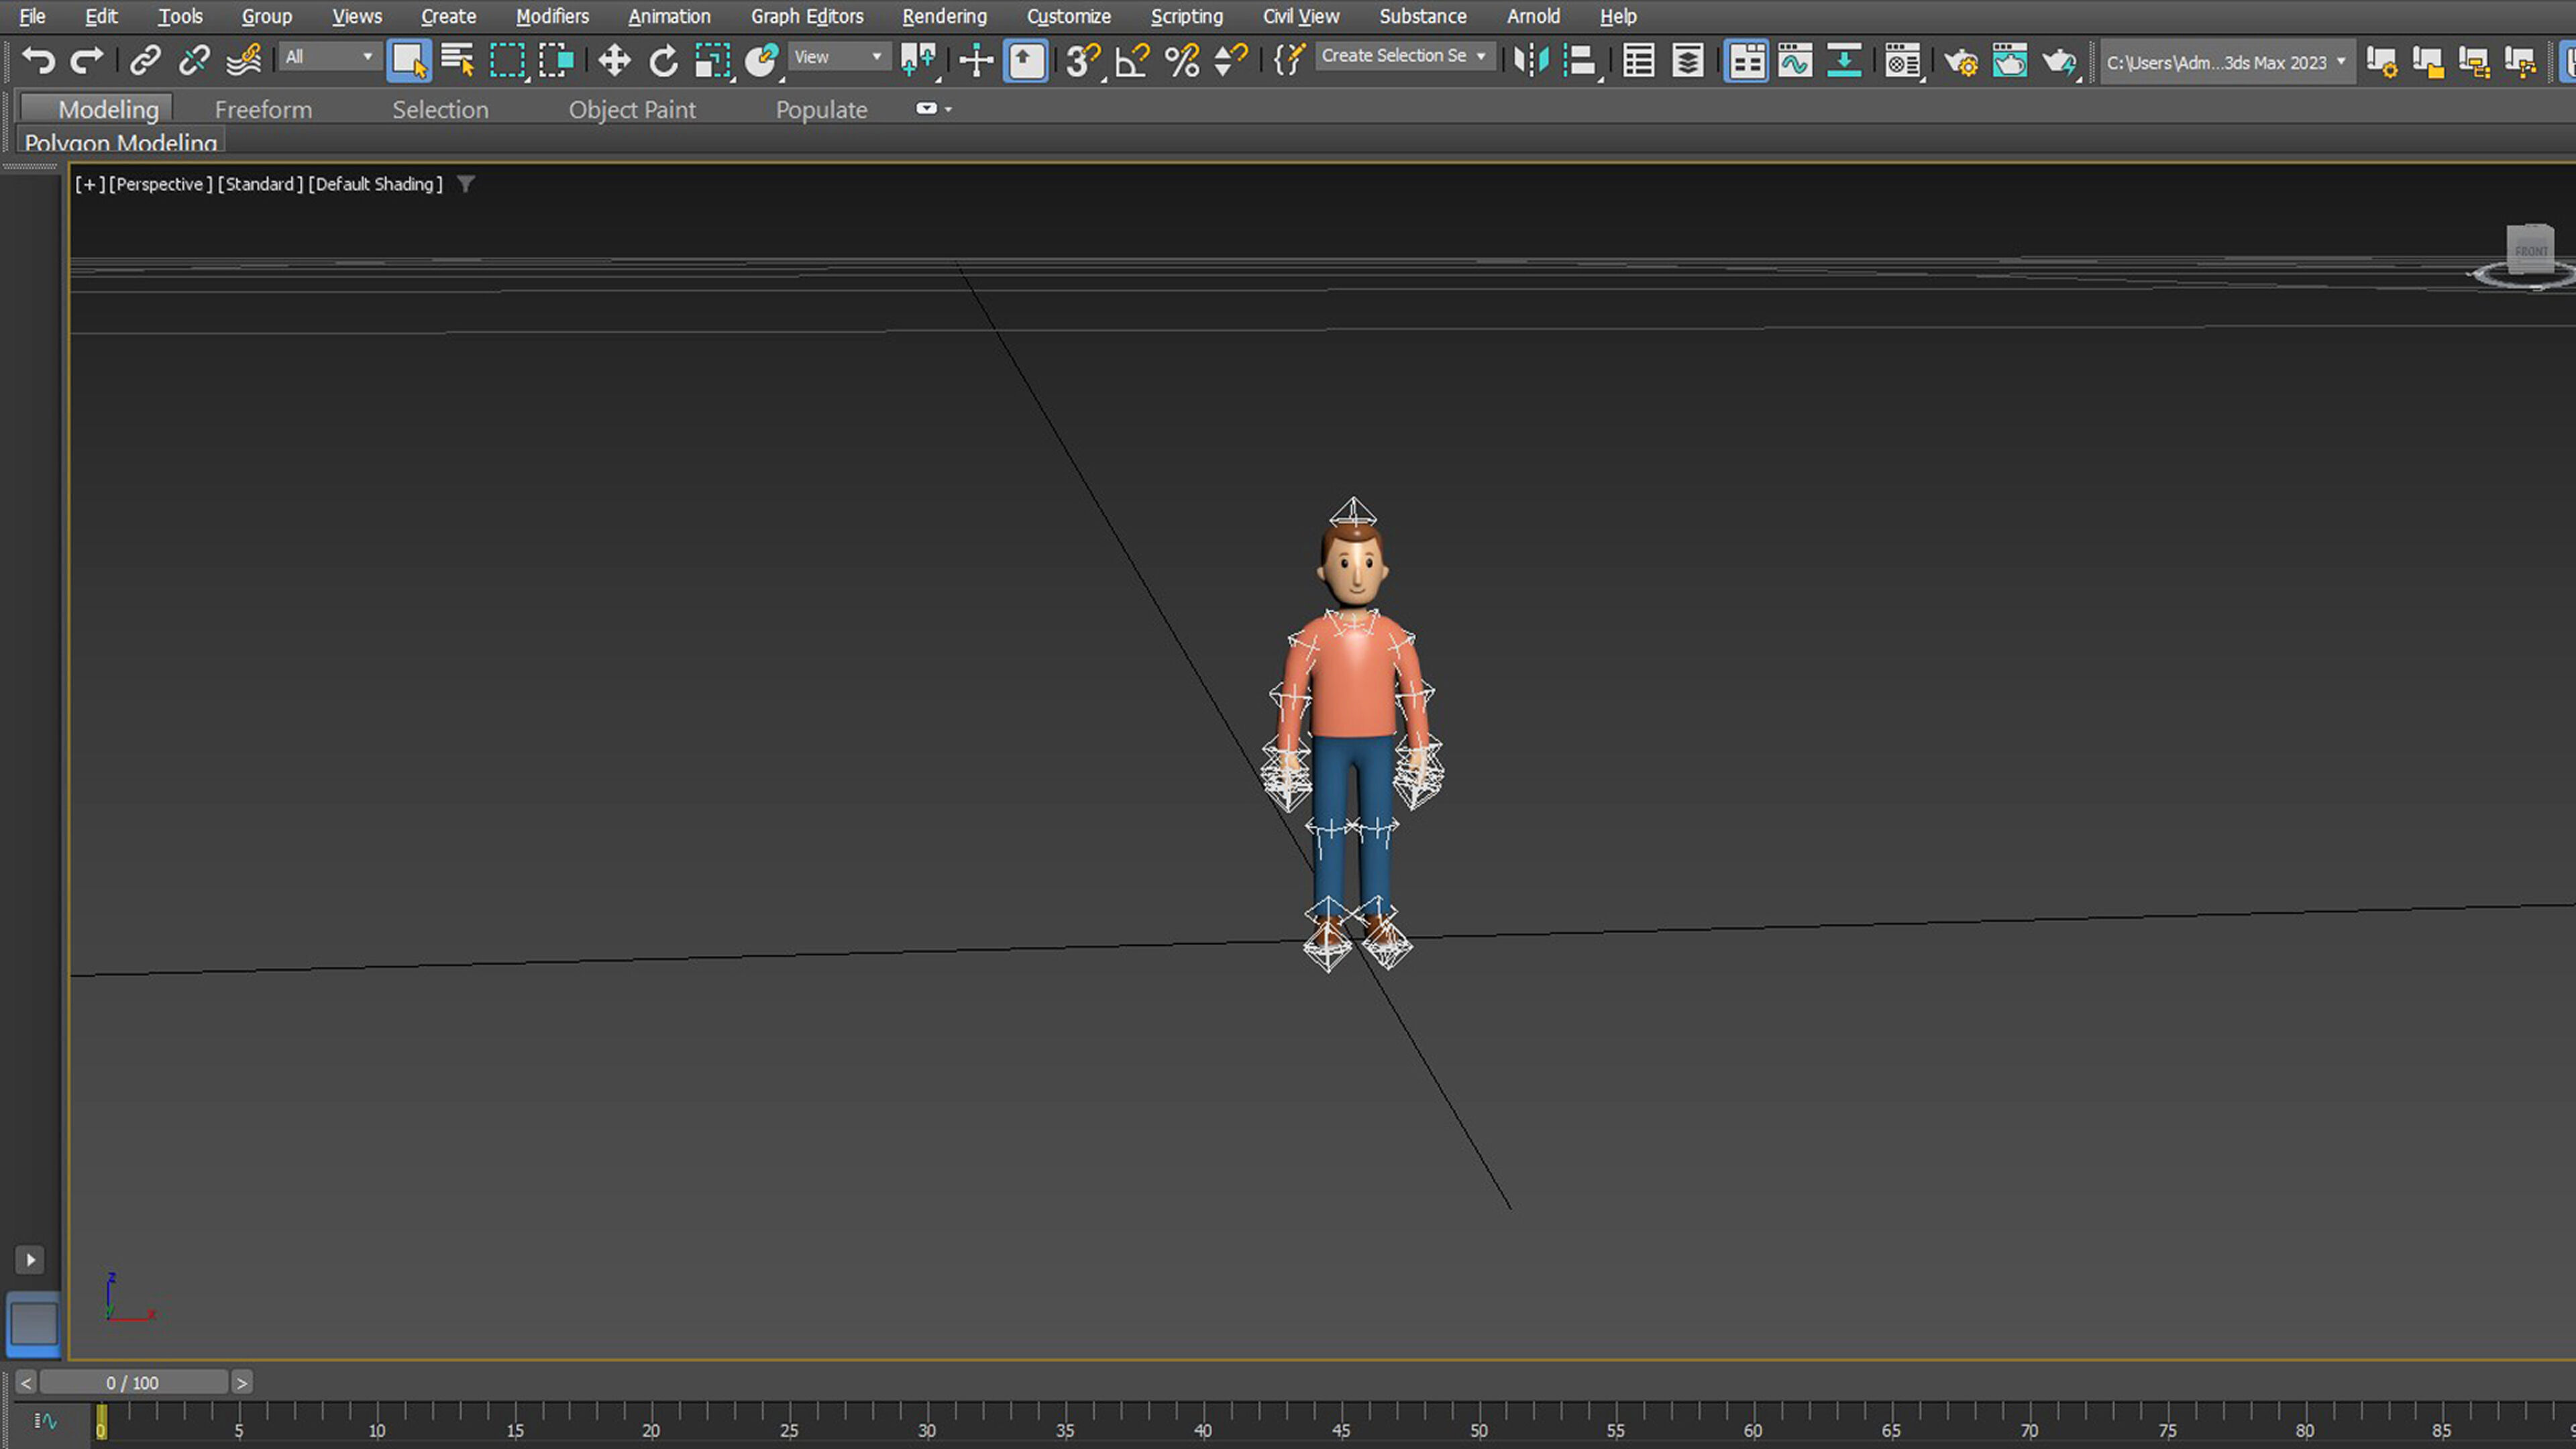Image resolution: width=2576 pixels, height=1449 pixels.
Task: Activate the Select and Rotate tool
Action: click(x=663, y=61)
